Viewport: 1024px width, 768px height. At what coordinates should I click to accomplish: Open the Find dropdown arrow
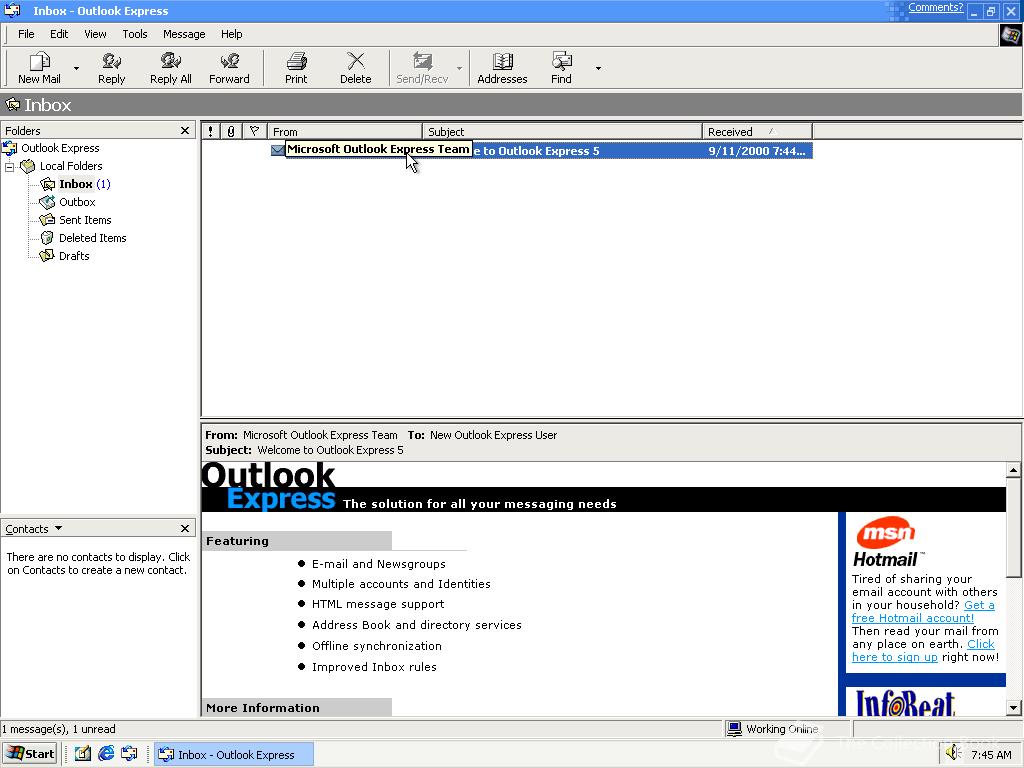[598, 68]
